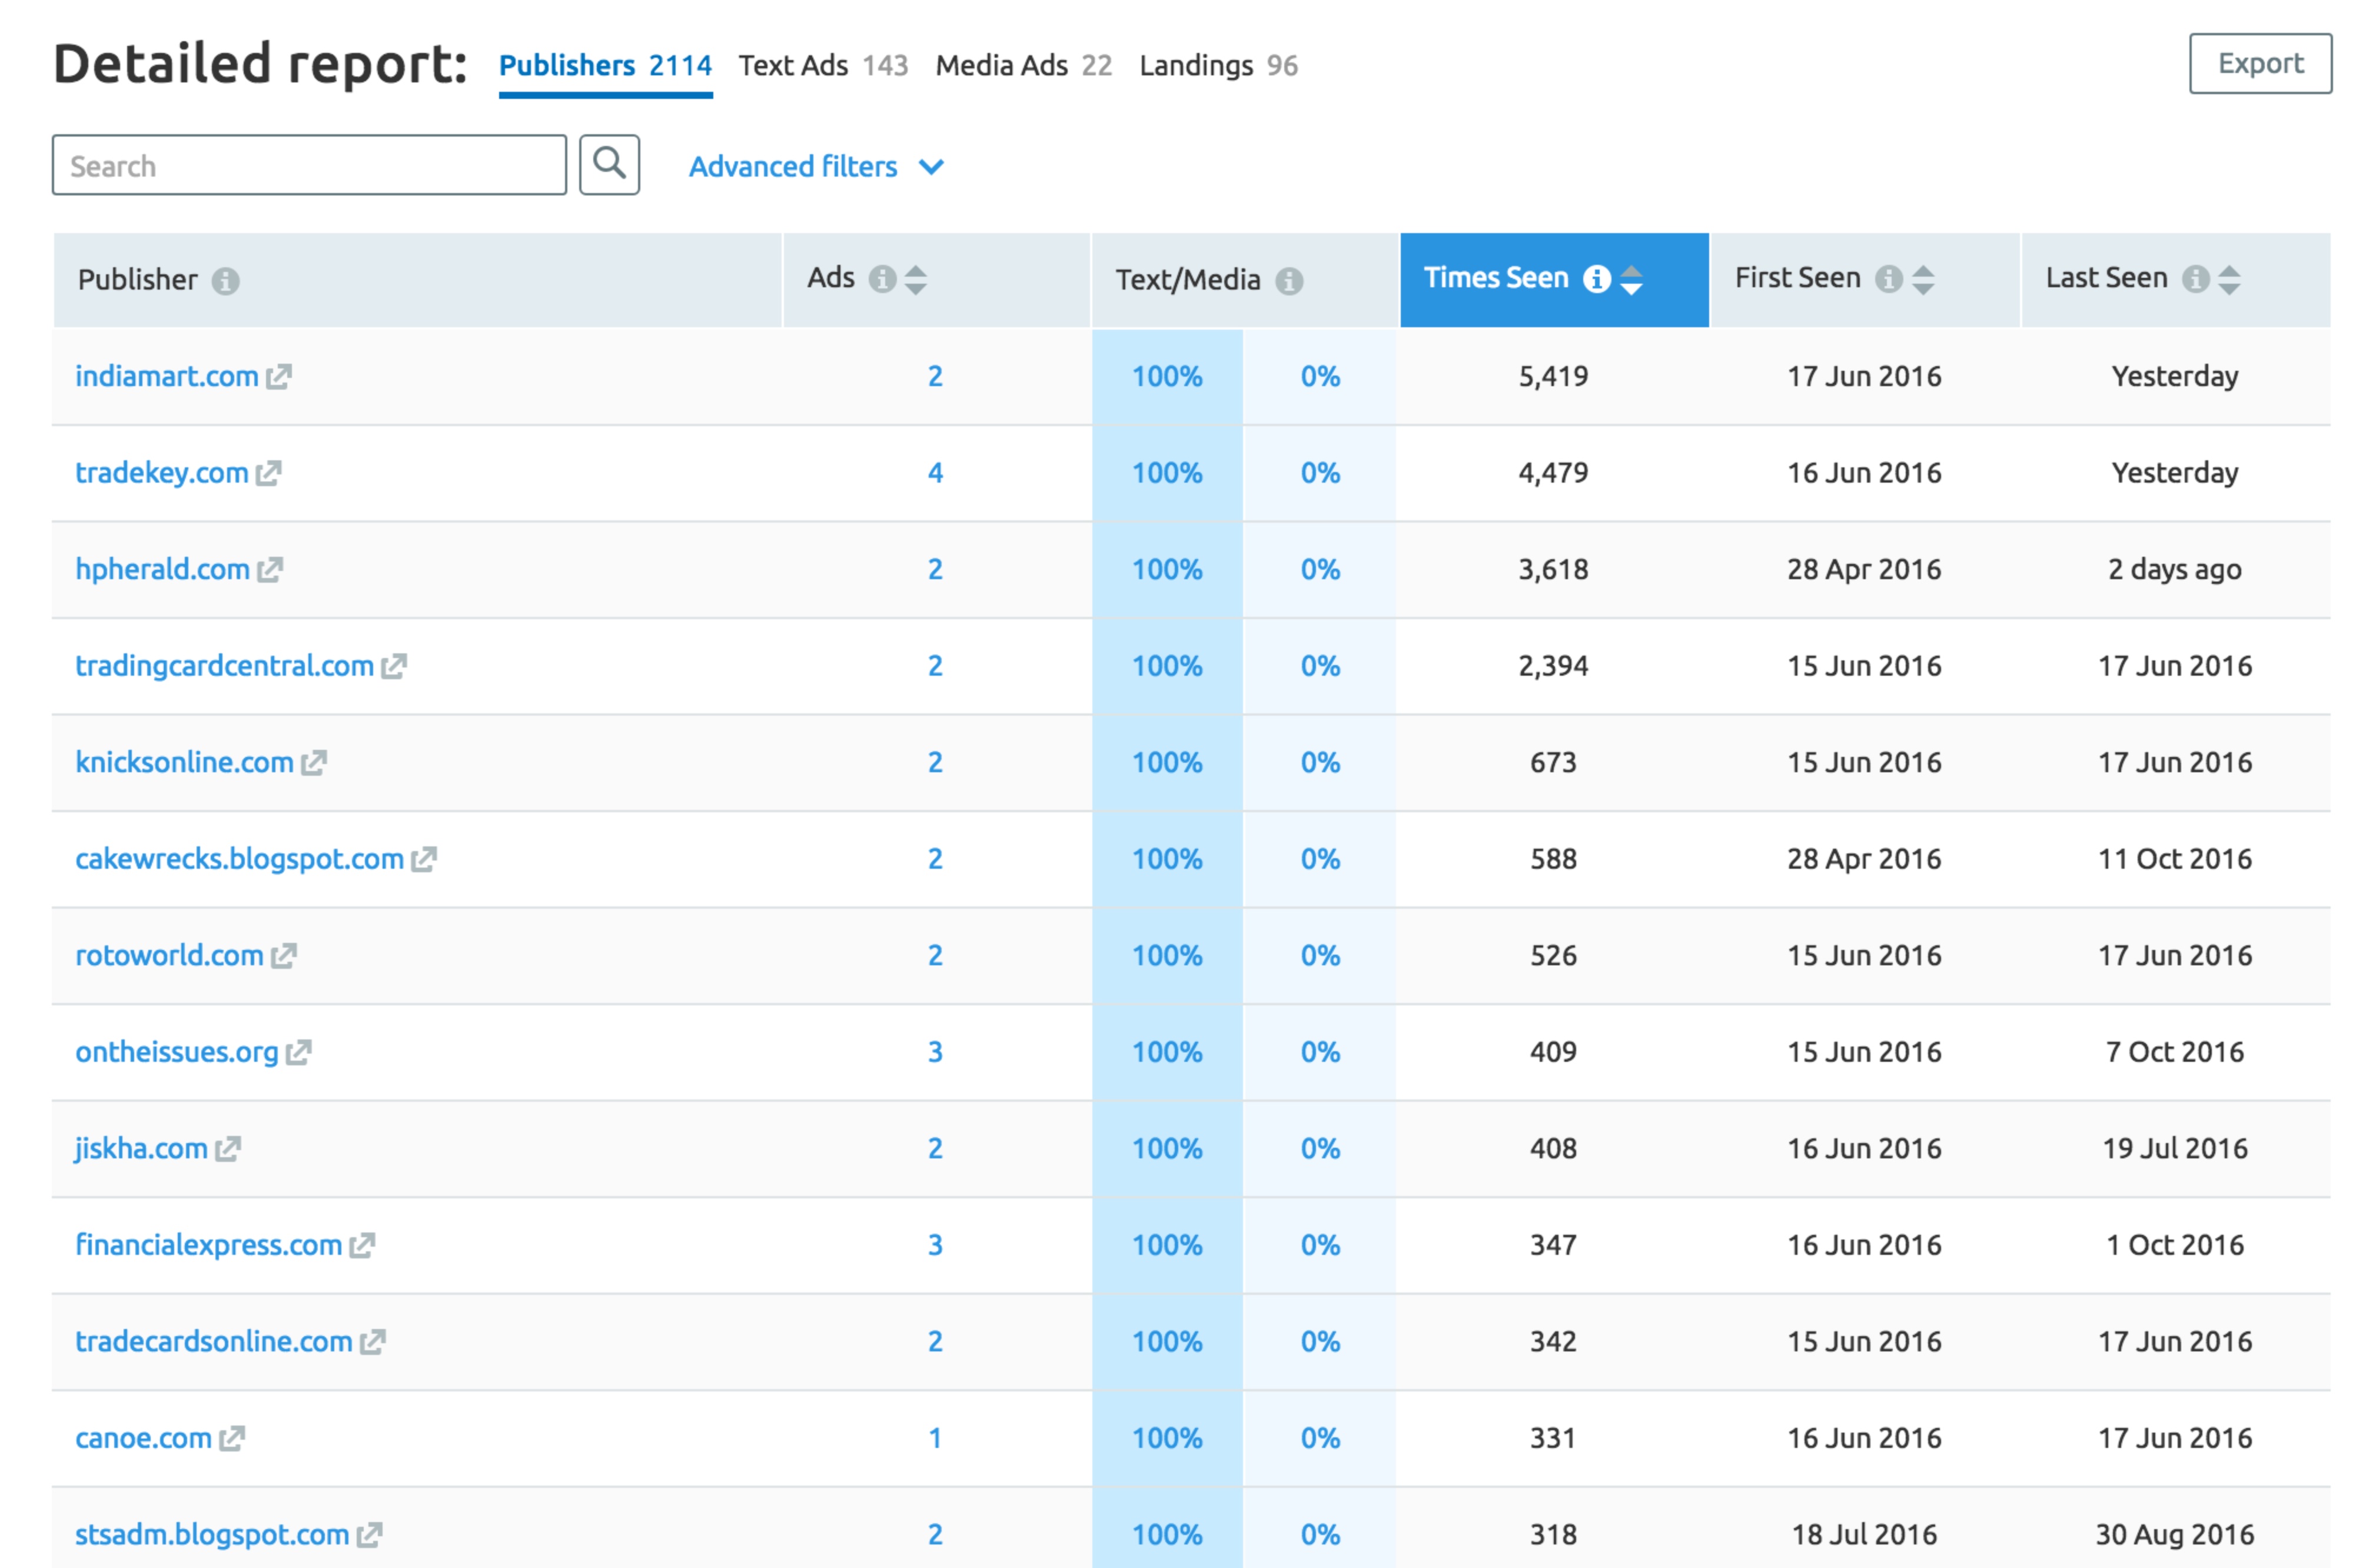Open external link icon for knicksonline.com
This screenshot has width=2366, height=1568.
314,762
